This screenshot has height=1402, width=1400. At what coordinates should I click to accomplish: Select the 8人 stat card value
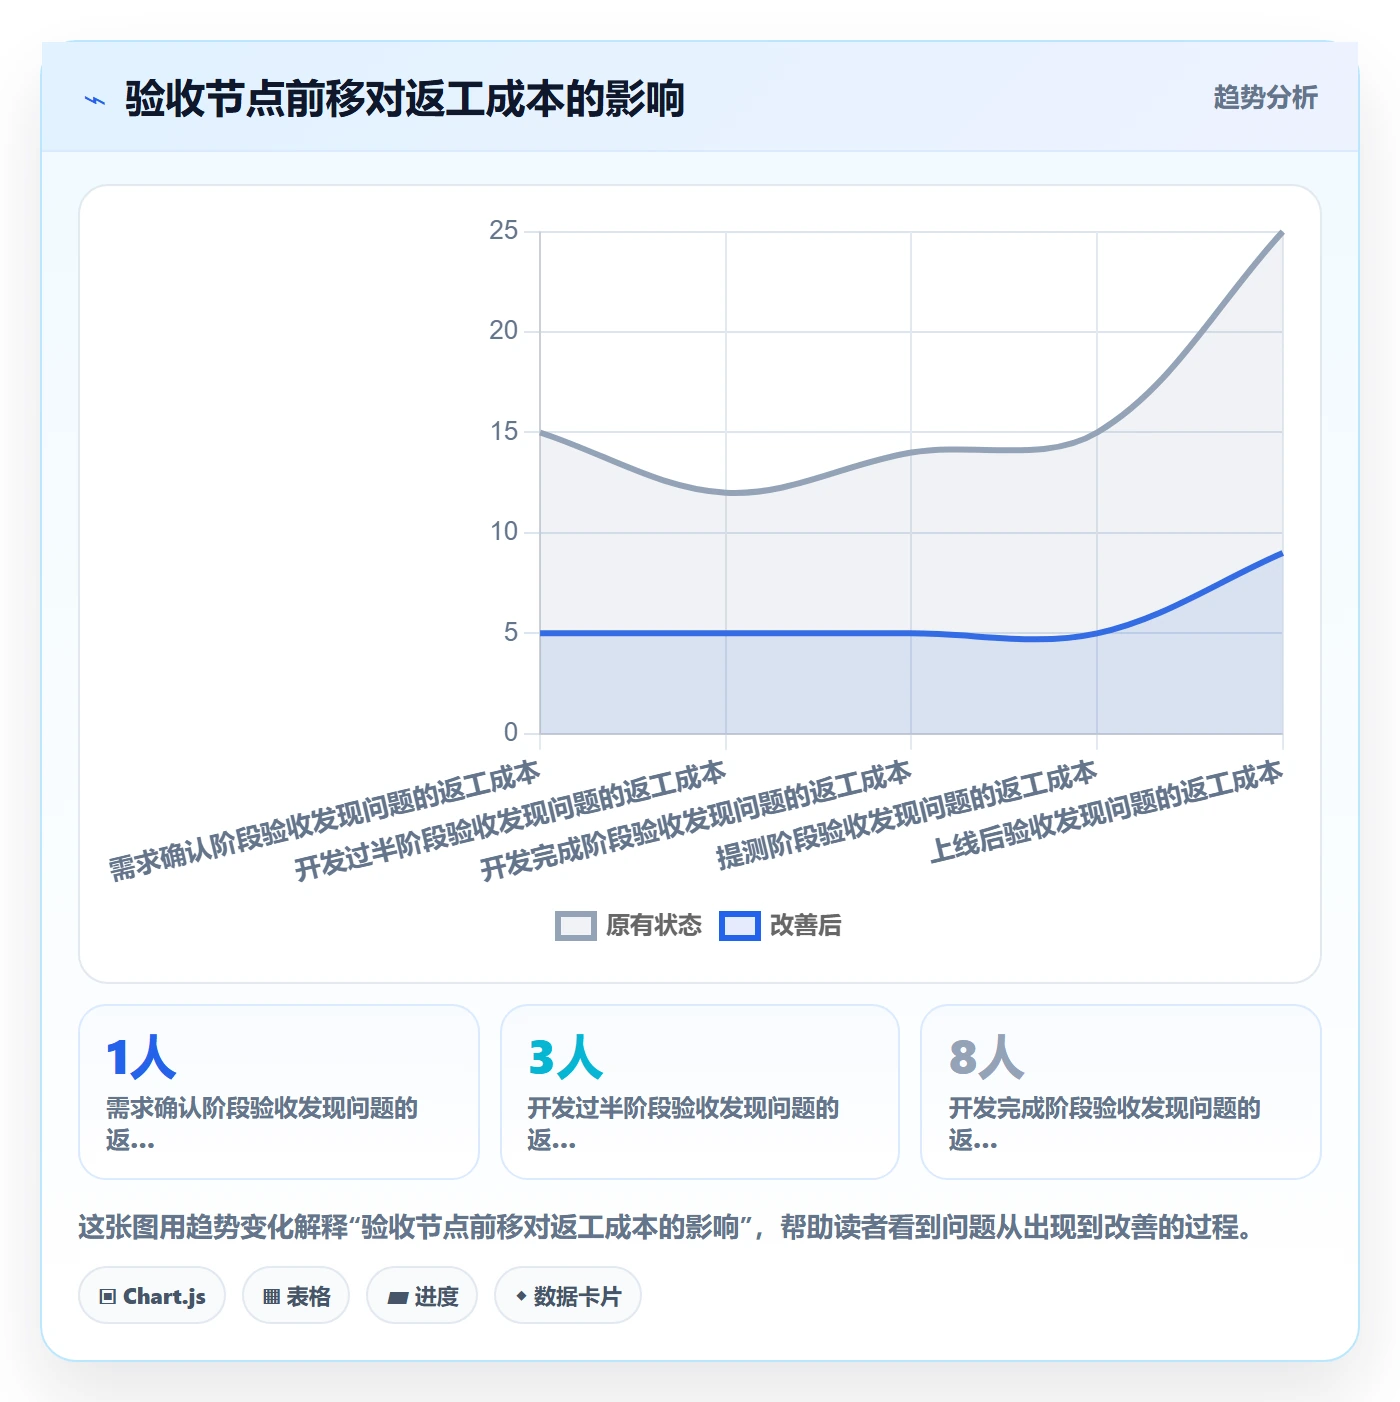coord(986,1057)
